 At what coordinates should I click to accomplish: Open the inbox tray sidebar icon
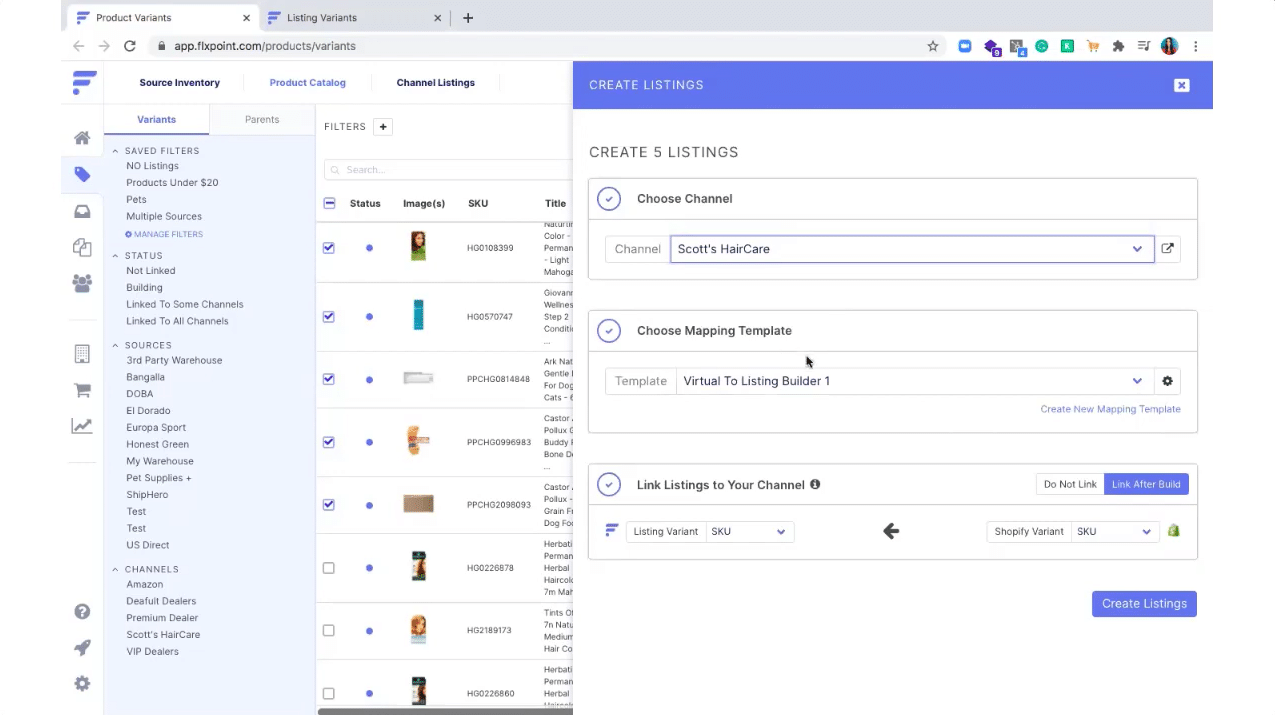pyautogui.click(x=82, y=211)
